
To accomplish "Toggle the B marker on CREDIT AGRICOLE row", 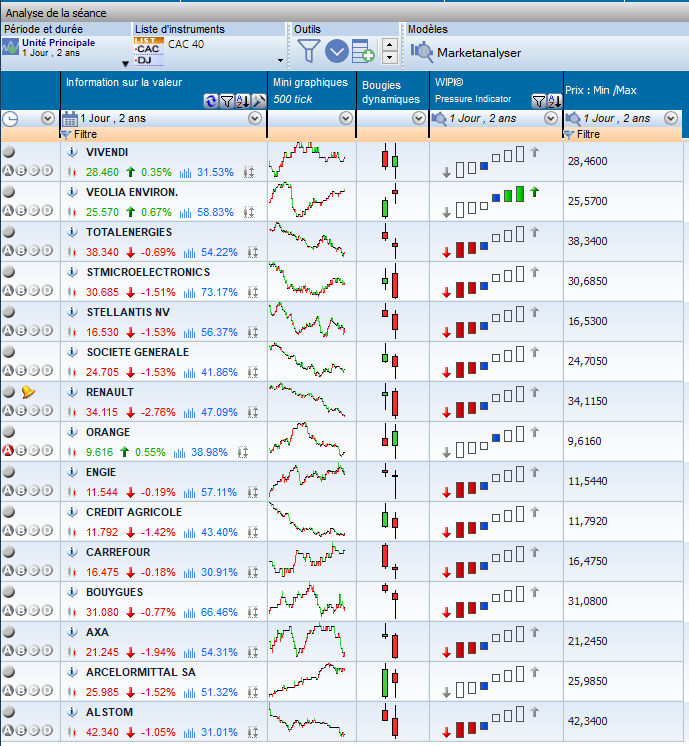I will (21, 530).
